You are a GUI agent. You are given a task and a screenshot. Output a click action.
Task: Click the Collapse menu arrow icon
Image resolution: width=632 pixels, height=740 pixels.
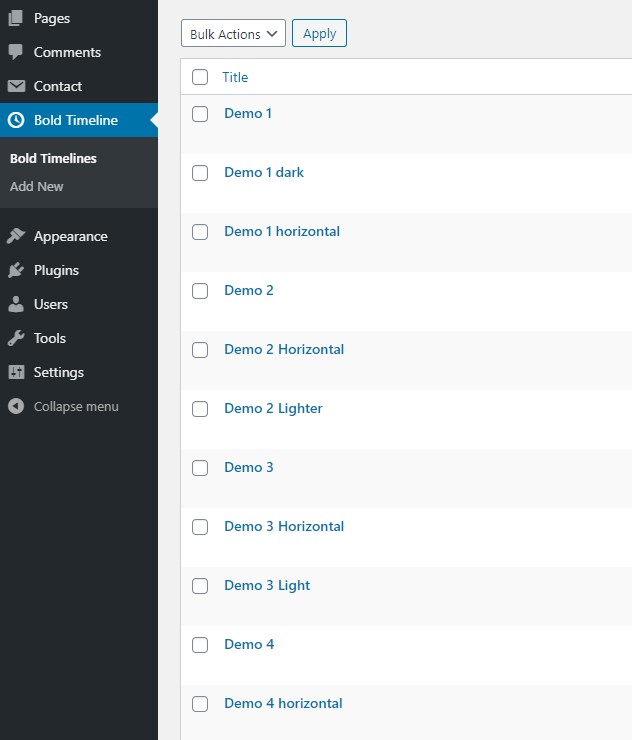click(16, 406)
